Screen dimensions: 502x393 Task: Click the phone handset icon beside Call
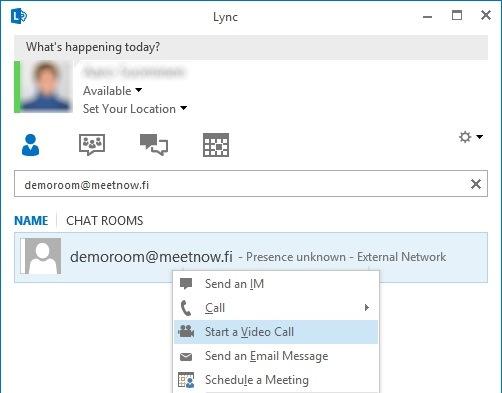[186, 308]
